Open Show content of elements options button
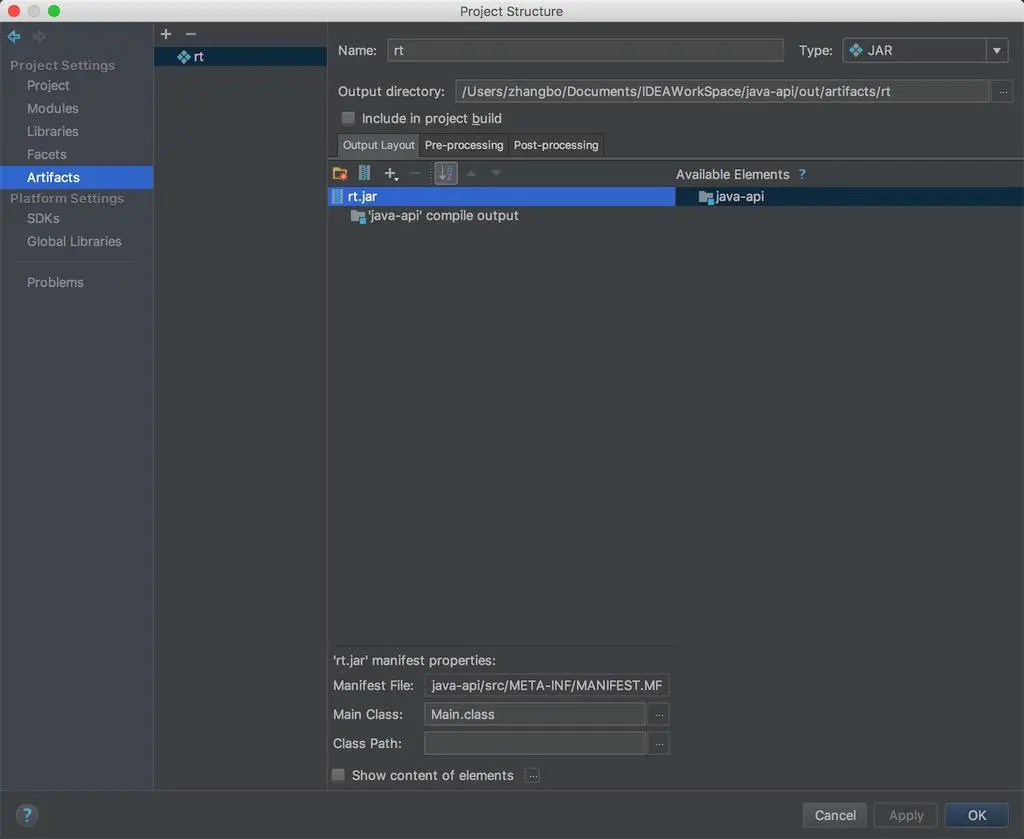The image size is (1024, 839). 533,776
